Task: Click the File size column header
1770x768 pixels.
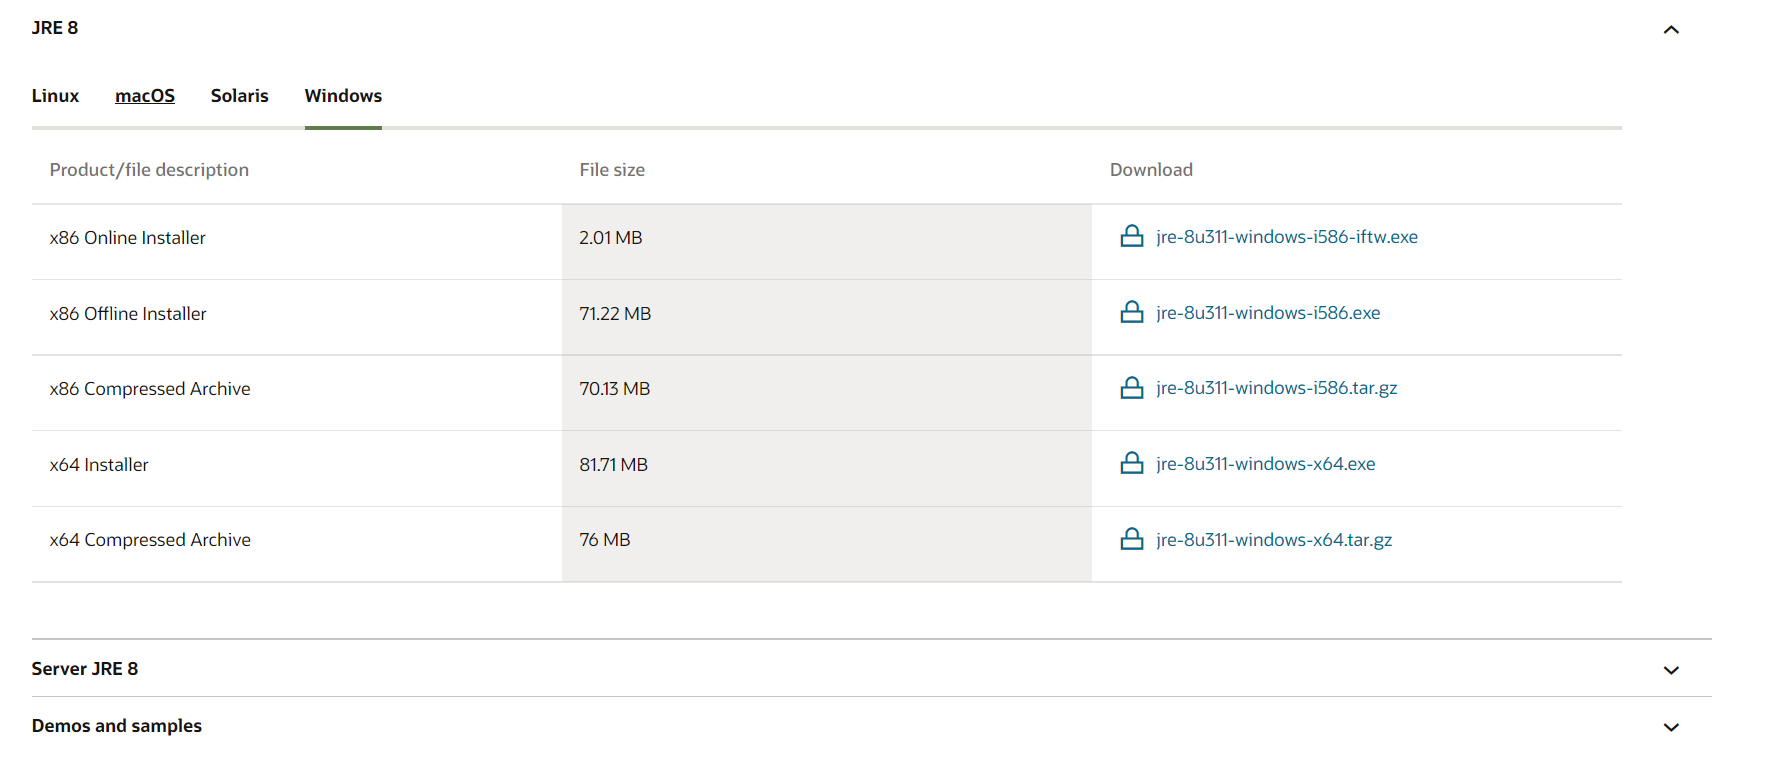Action: click(612, 170)
